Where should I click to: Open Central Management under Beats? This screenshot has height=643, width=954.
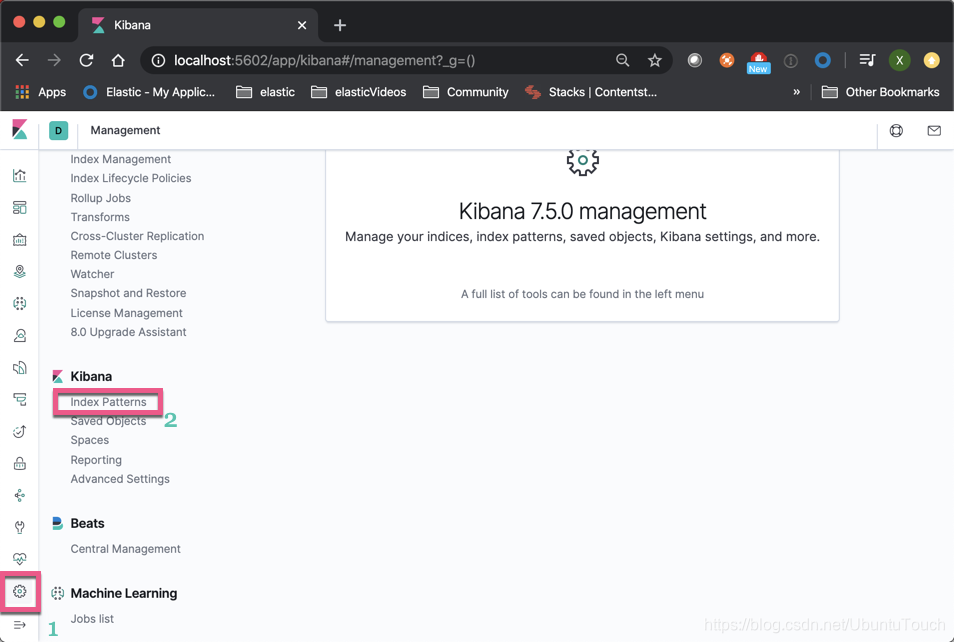click(x=124, y=548)
